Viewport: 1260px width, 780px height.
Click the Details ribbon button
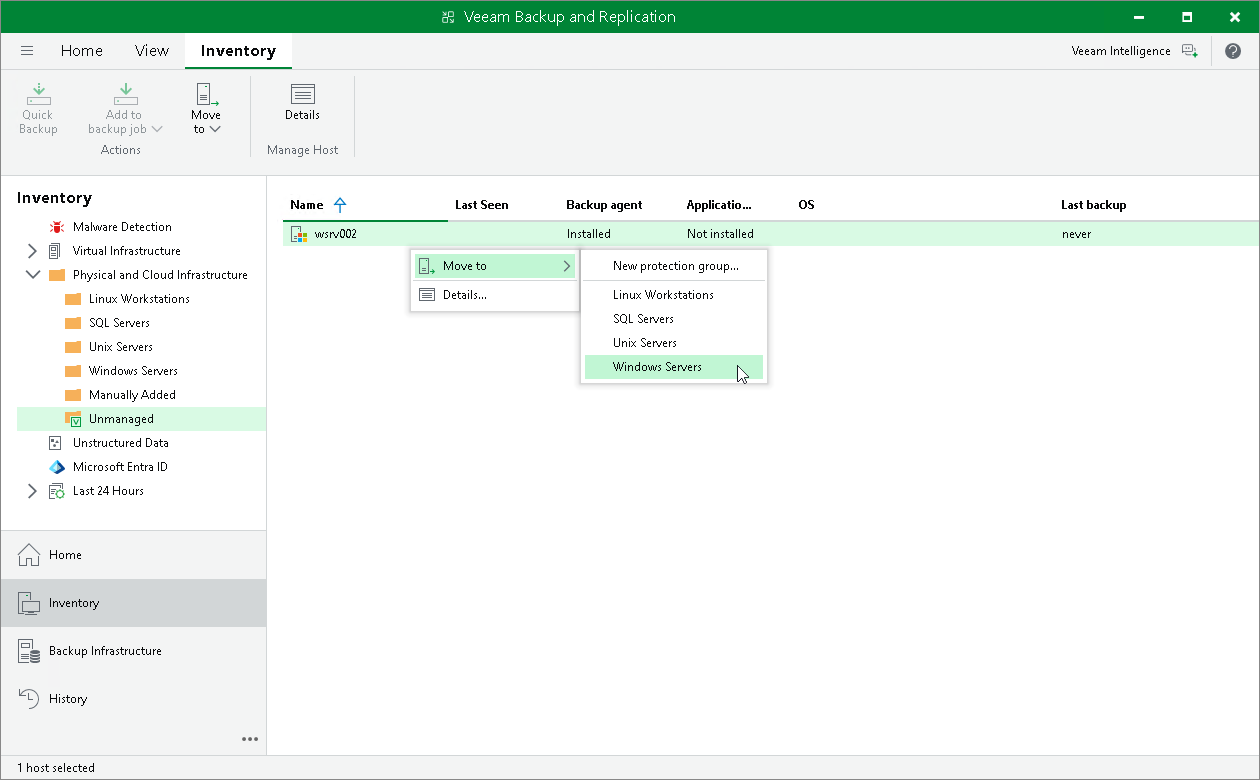tap(302, 102)
